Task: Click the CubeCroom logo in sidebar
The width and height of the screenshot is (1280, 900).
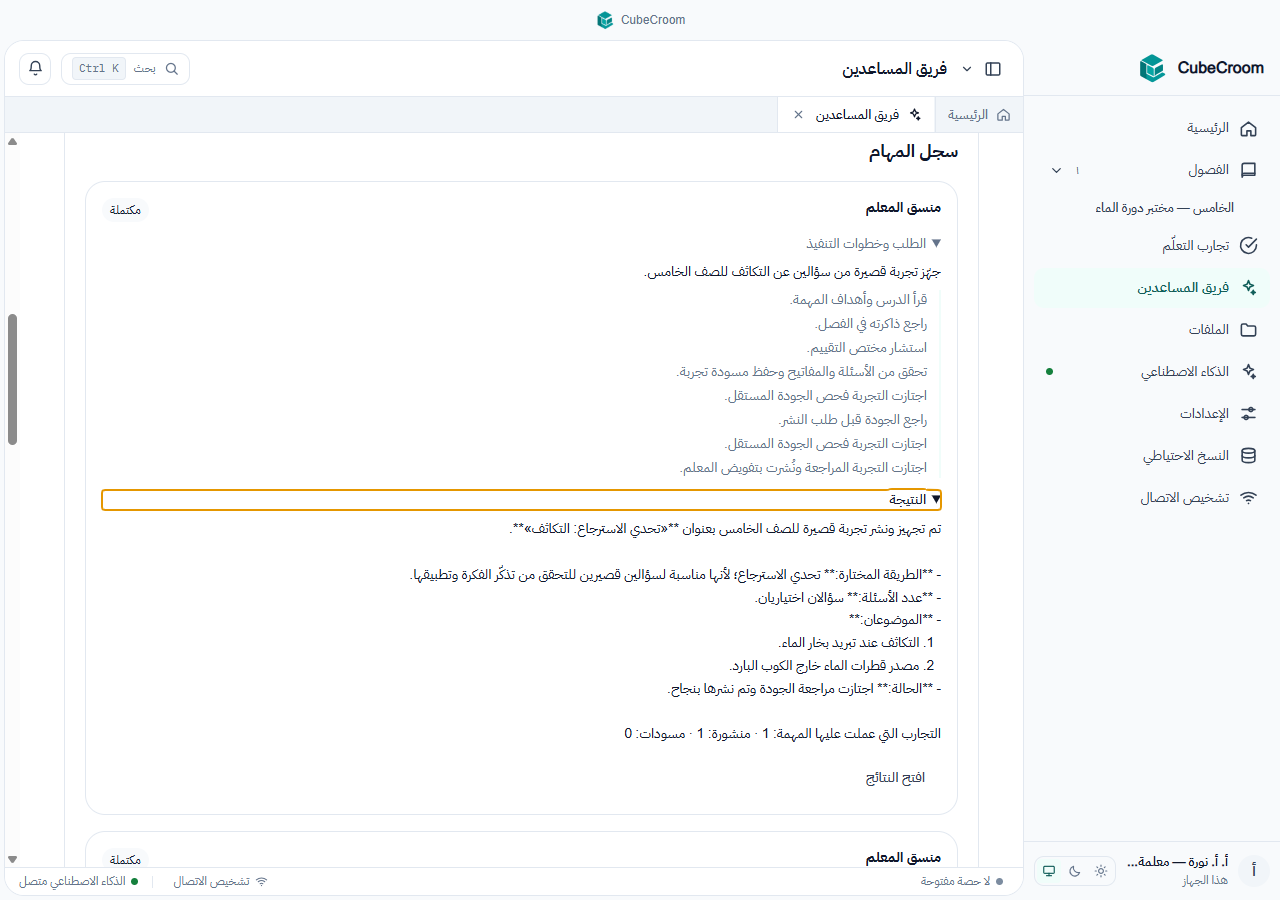Action: [x=1152, y=68]
